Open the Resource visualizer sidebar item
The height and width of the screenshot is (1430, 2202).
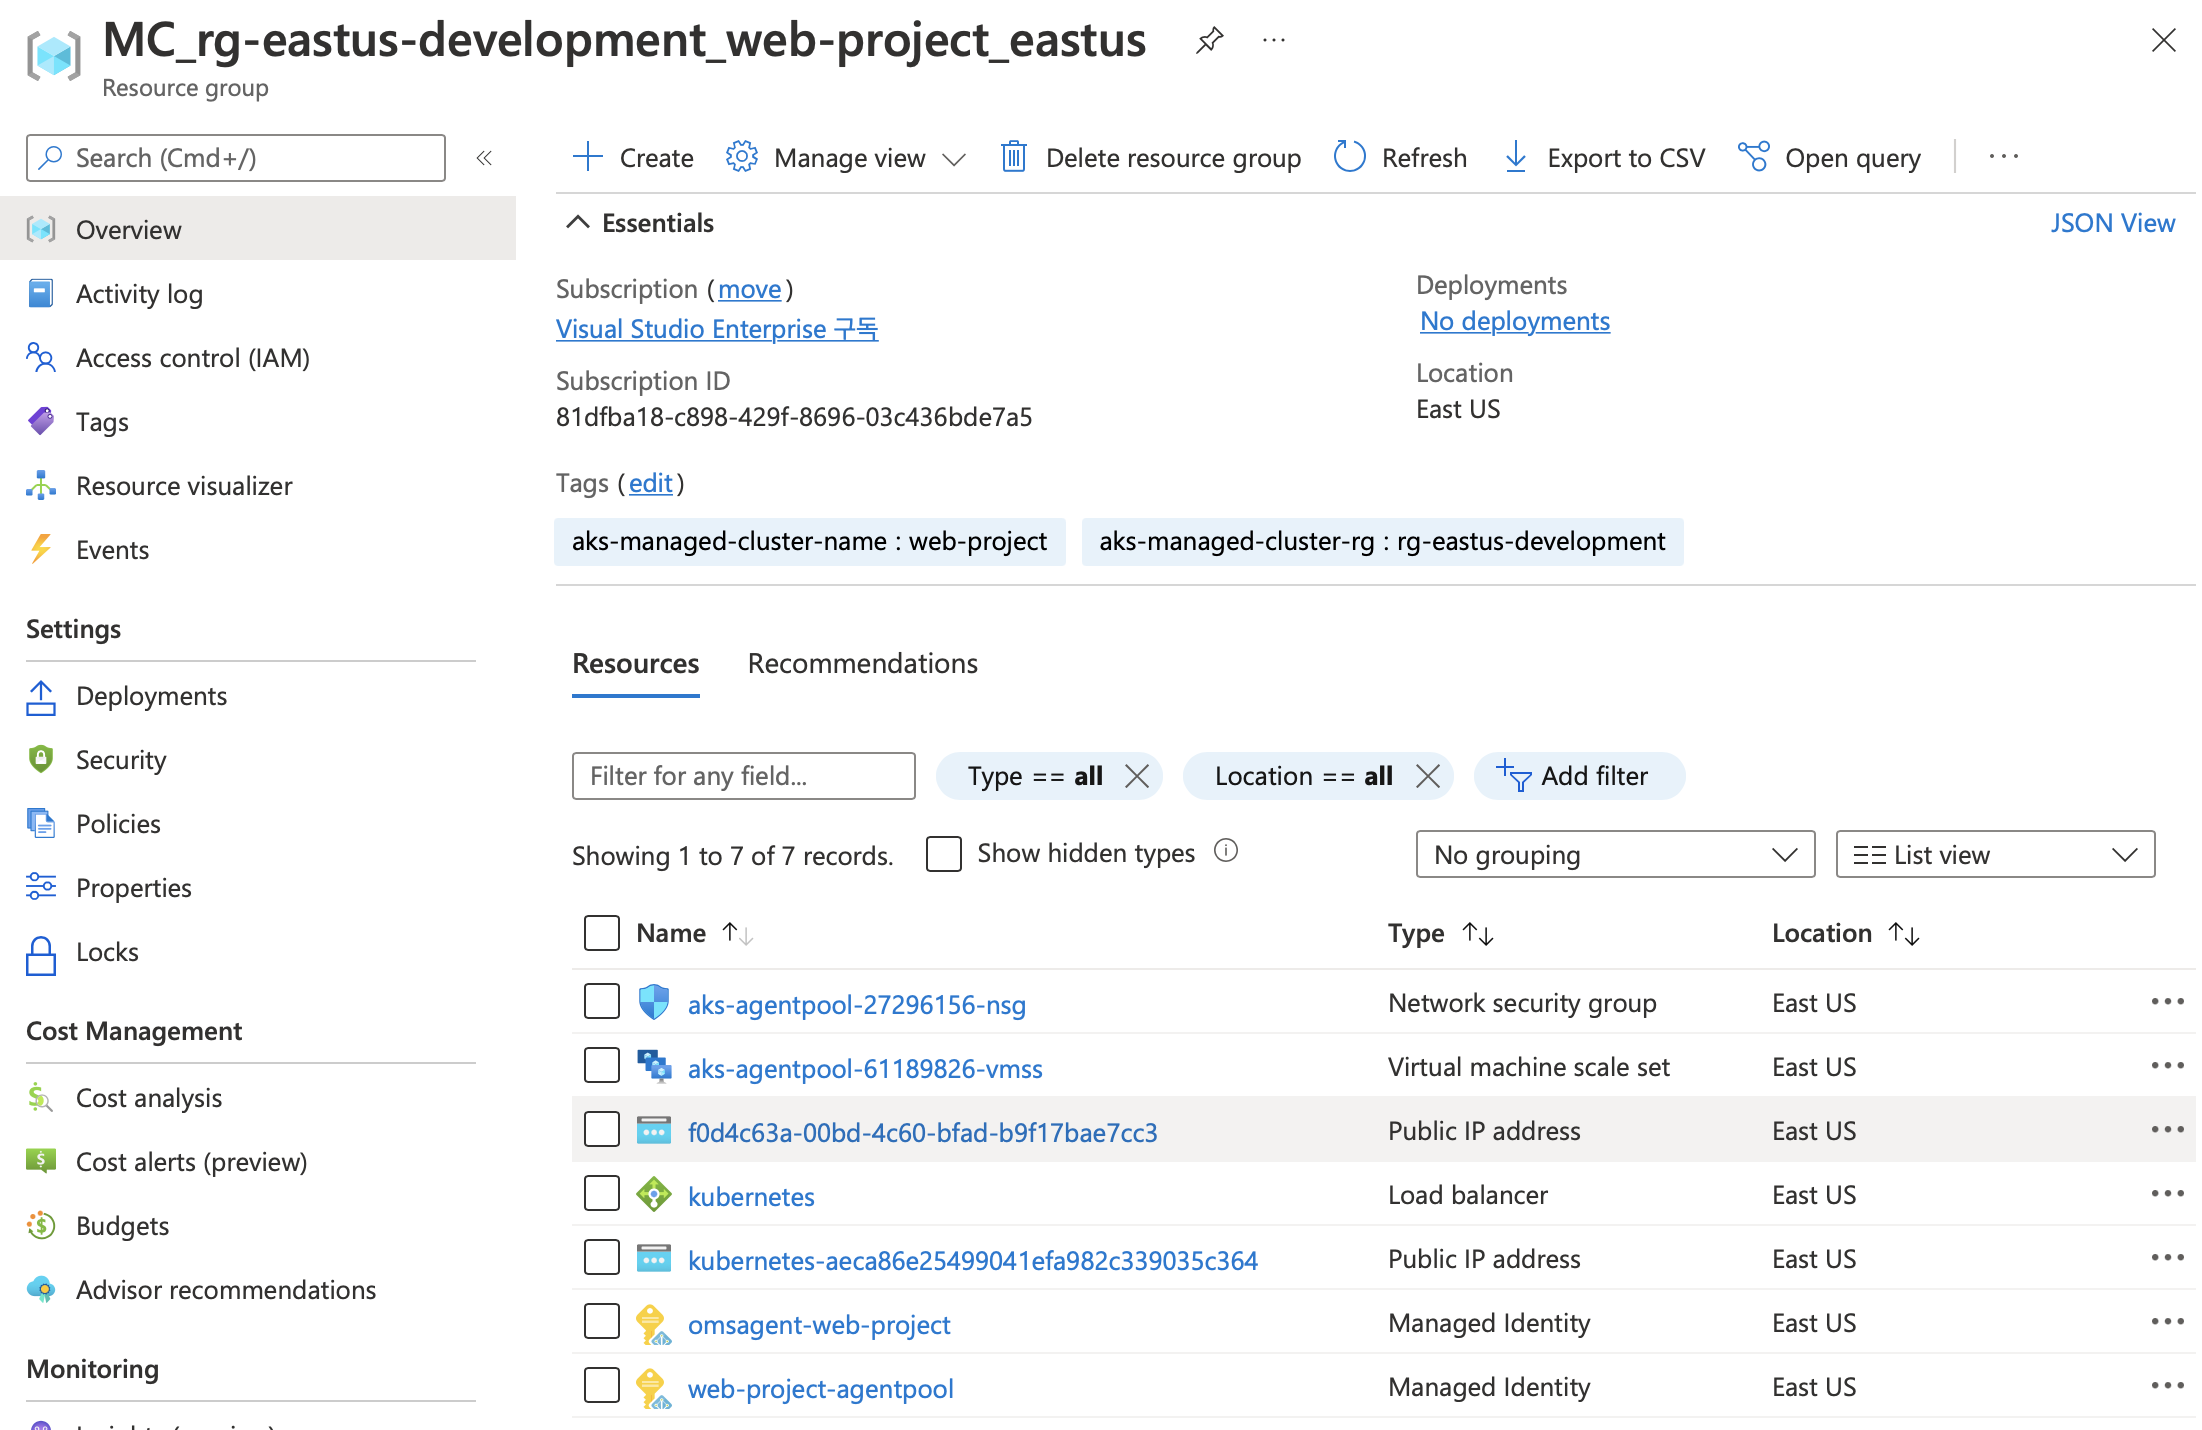click(184, 486)
